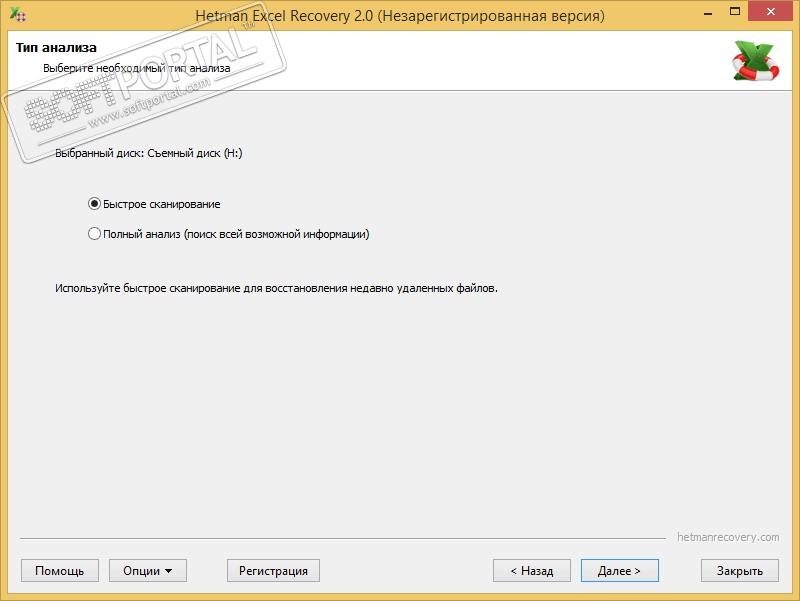
Task: Minimize the Hetman Excel Recovery window
Action: click(708, 12)
